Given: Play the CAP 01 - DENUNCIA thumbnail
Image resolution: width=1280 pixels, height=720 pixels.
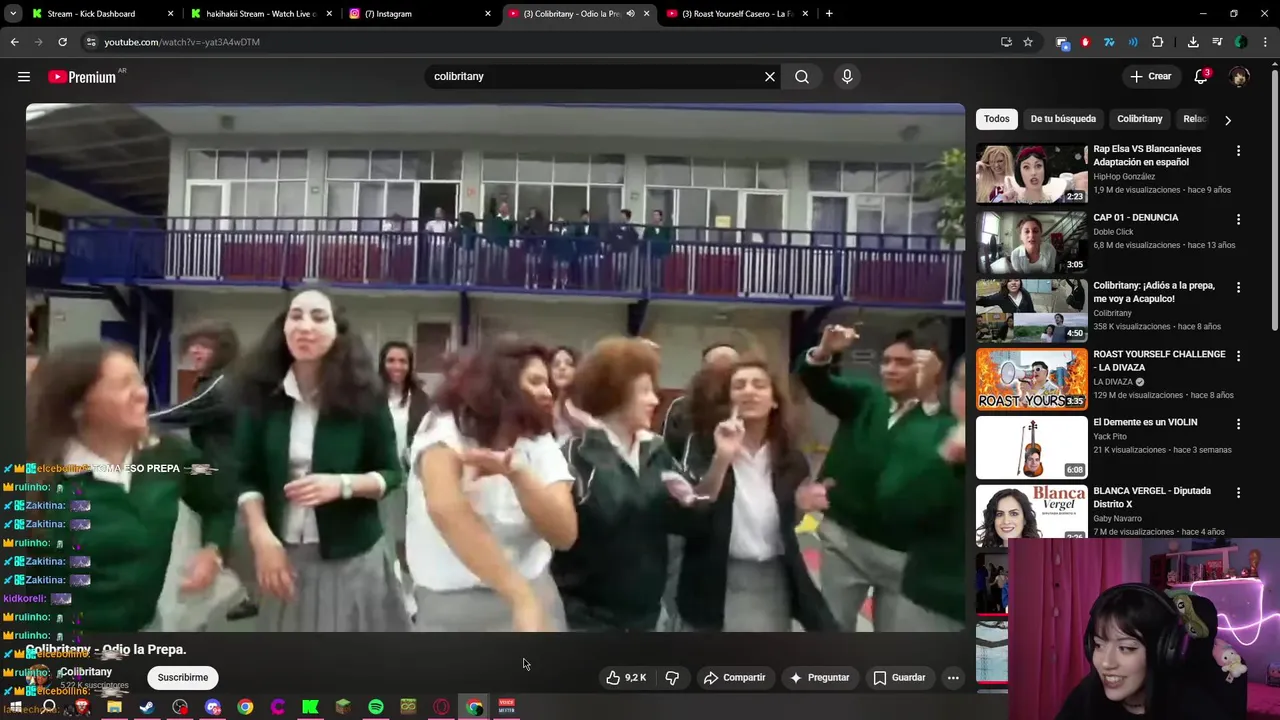Looking at the screenshot, I should pyautogui.click(x=1031, y=242).
